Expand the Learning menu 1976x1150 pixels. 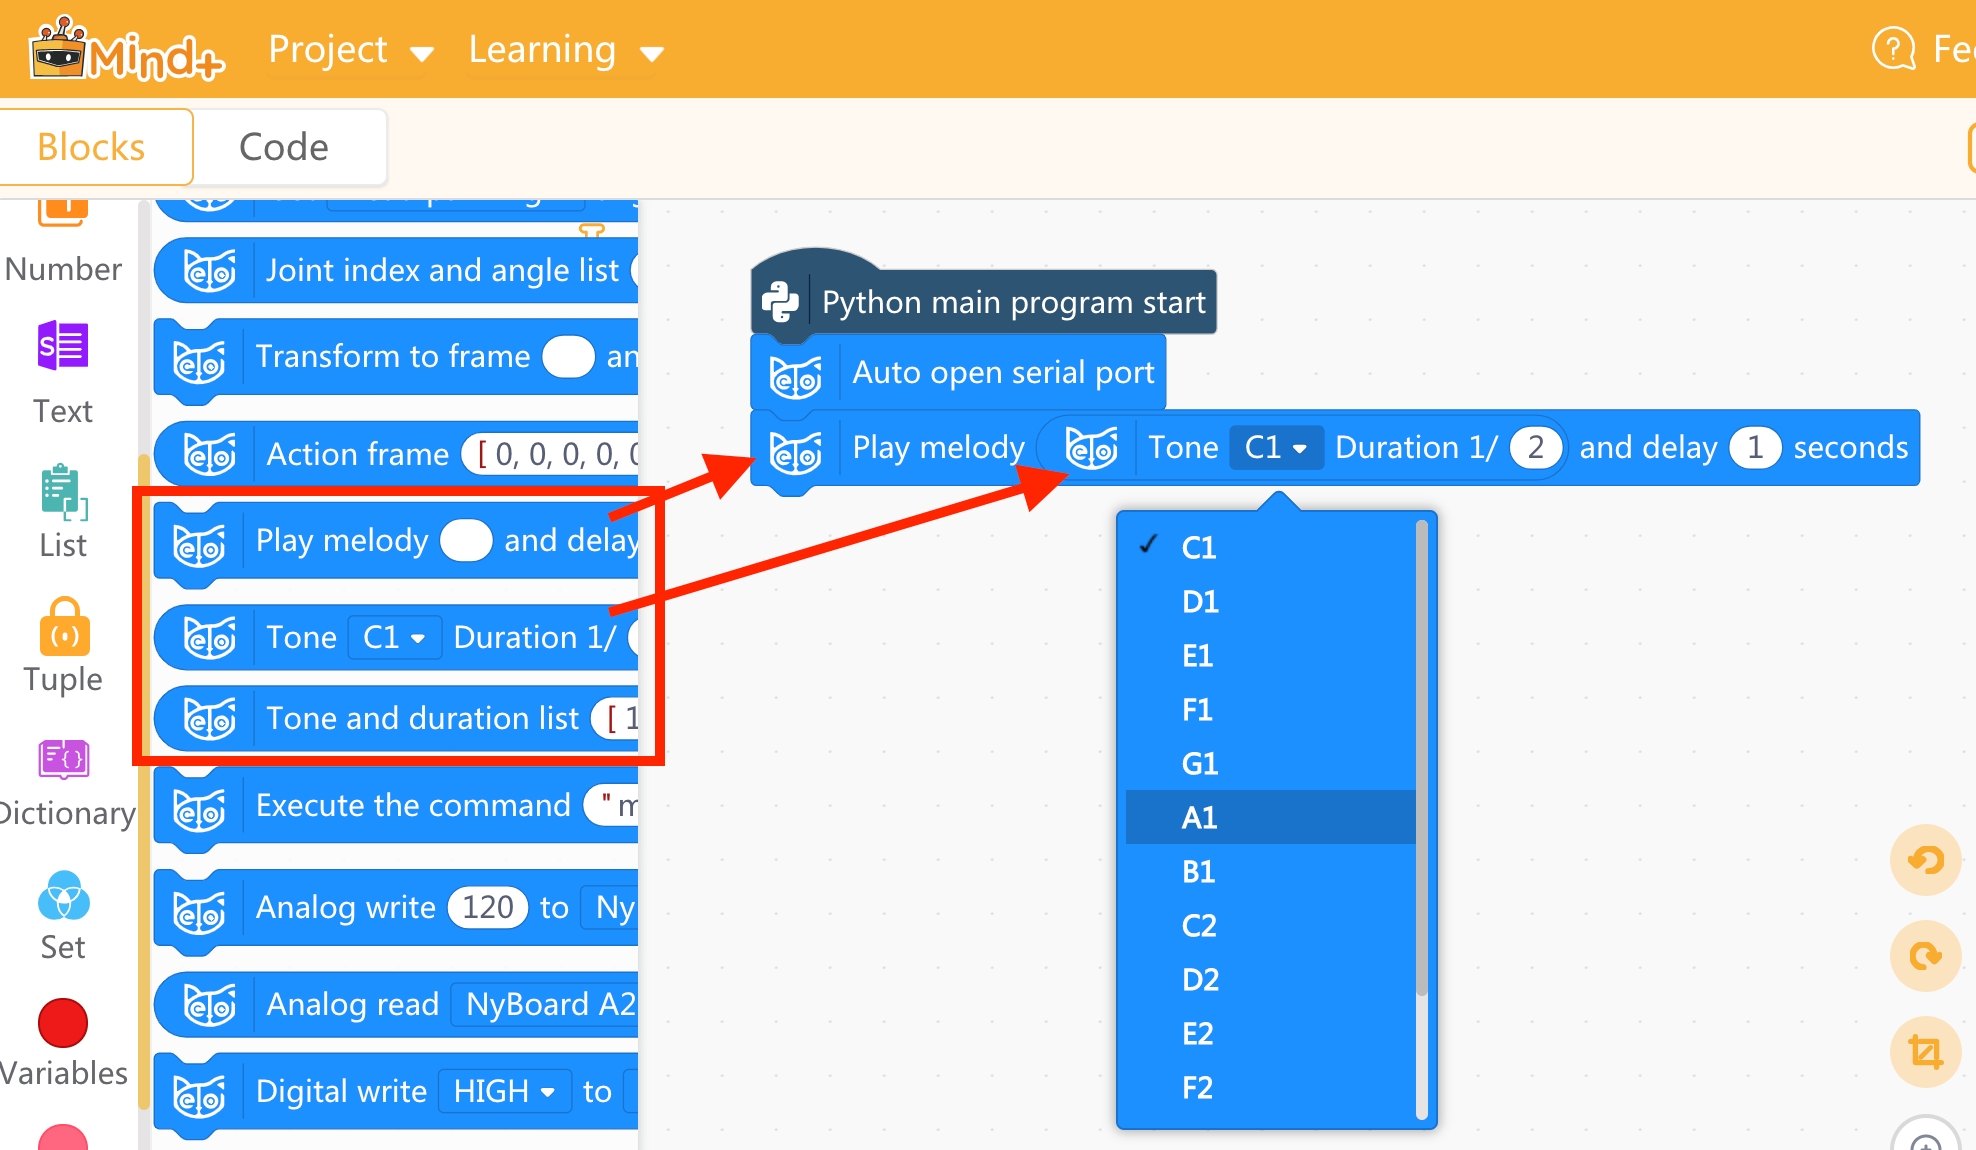565,50
